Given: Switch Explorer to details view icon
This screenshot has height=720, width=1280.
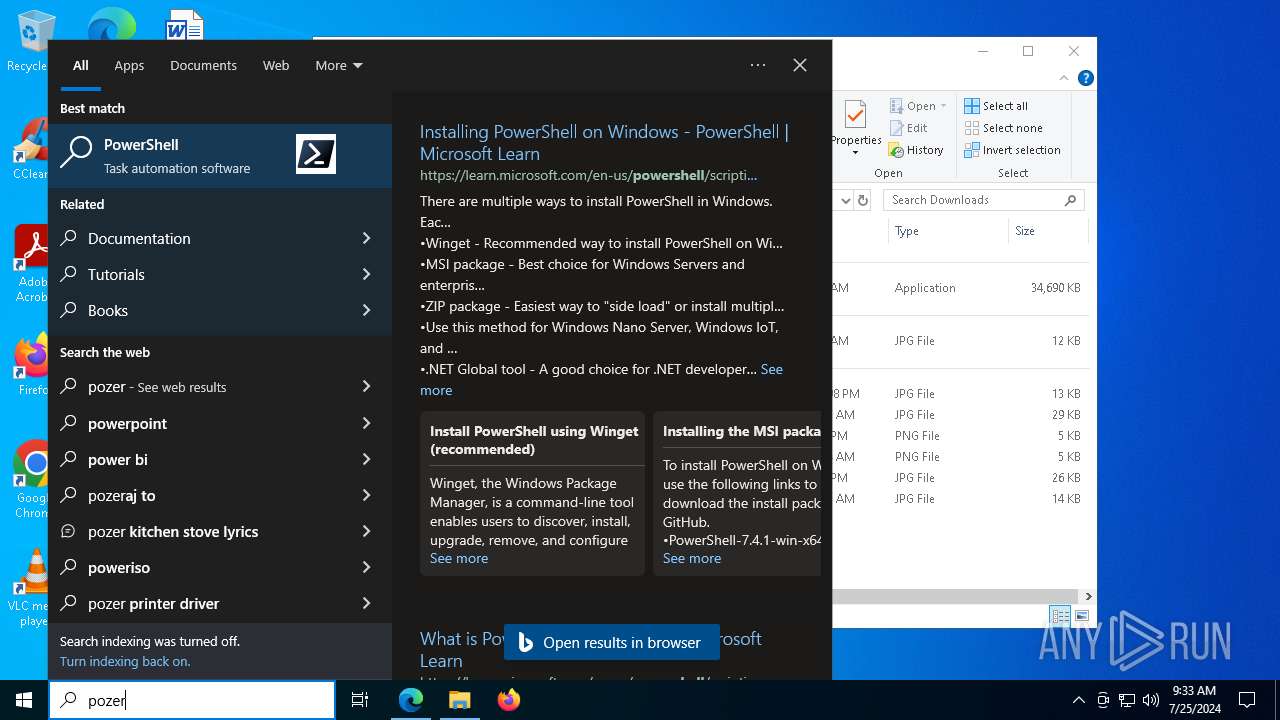Looking at the screenshot, I should pos(1060,616).
